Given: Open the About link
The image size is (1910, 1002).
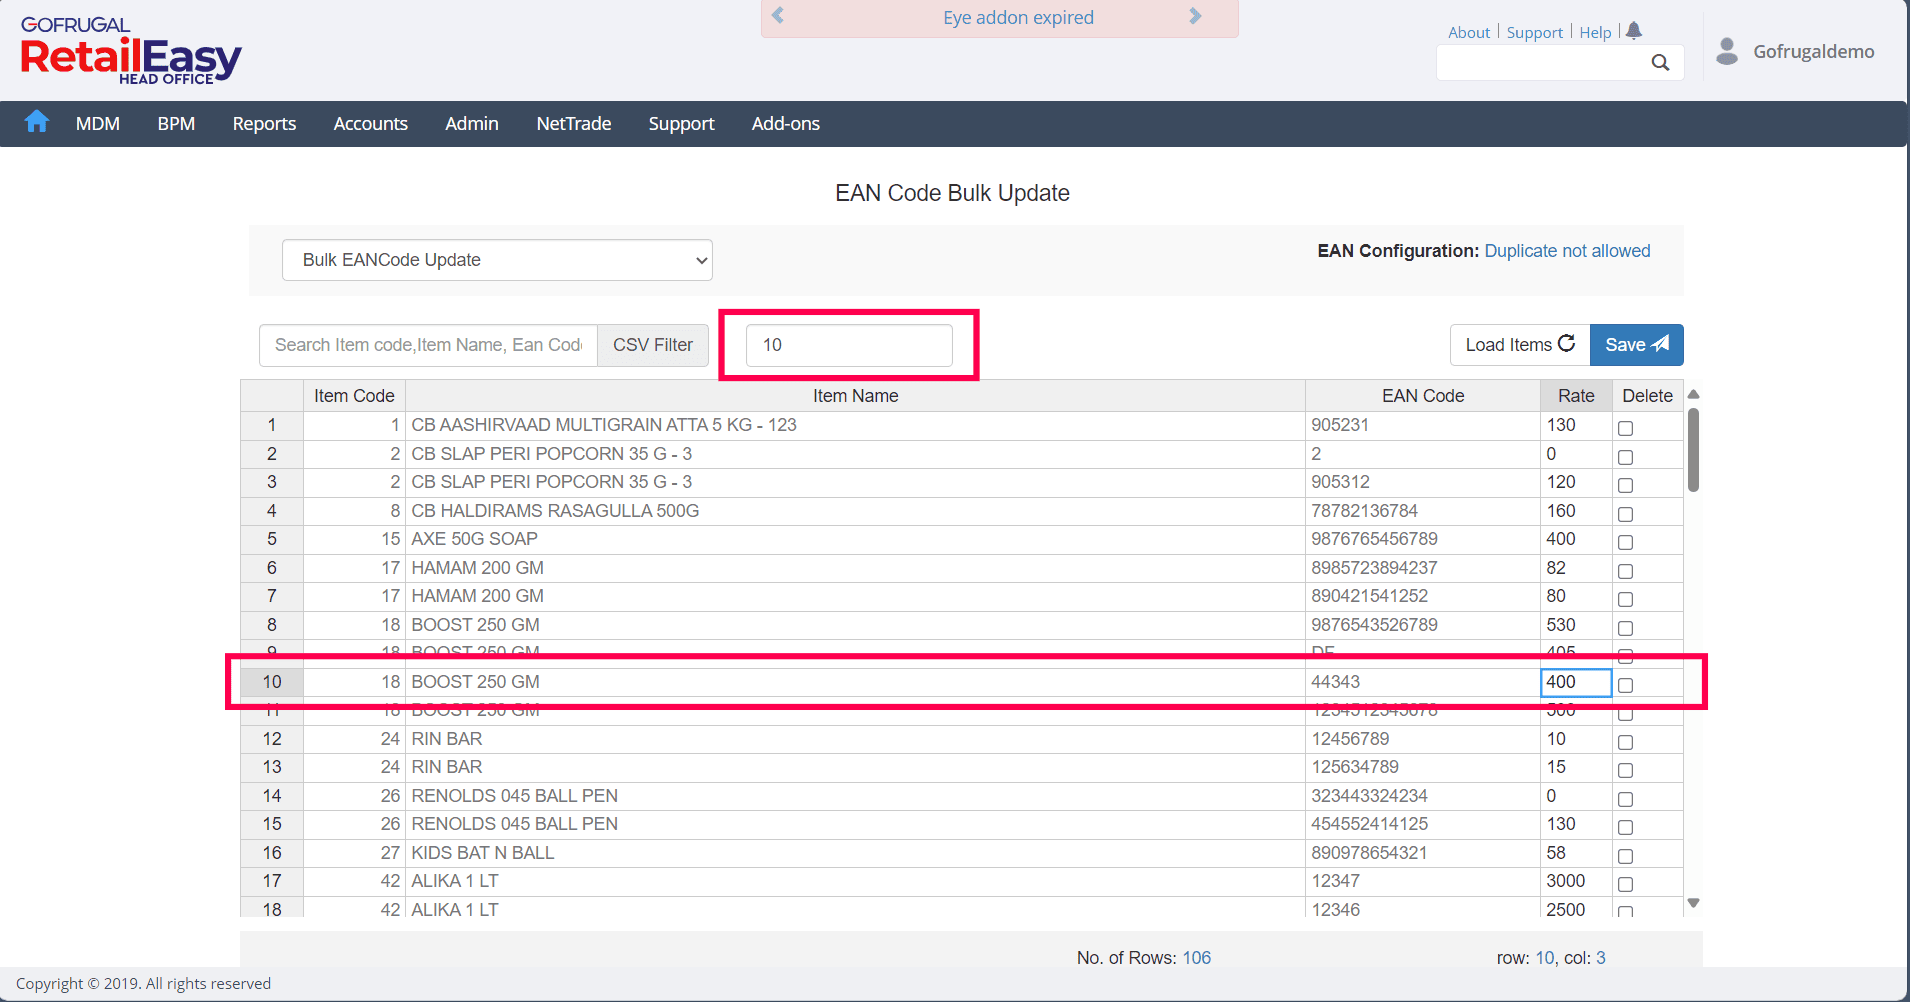Looking at the screenshot, I should pyautogui.click(x=1469, y=32).
